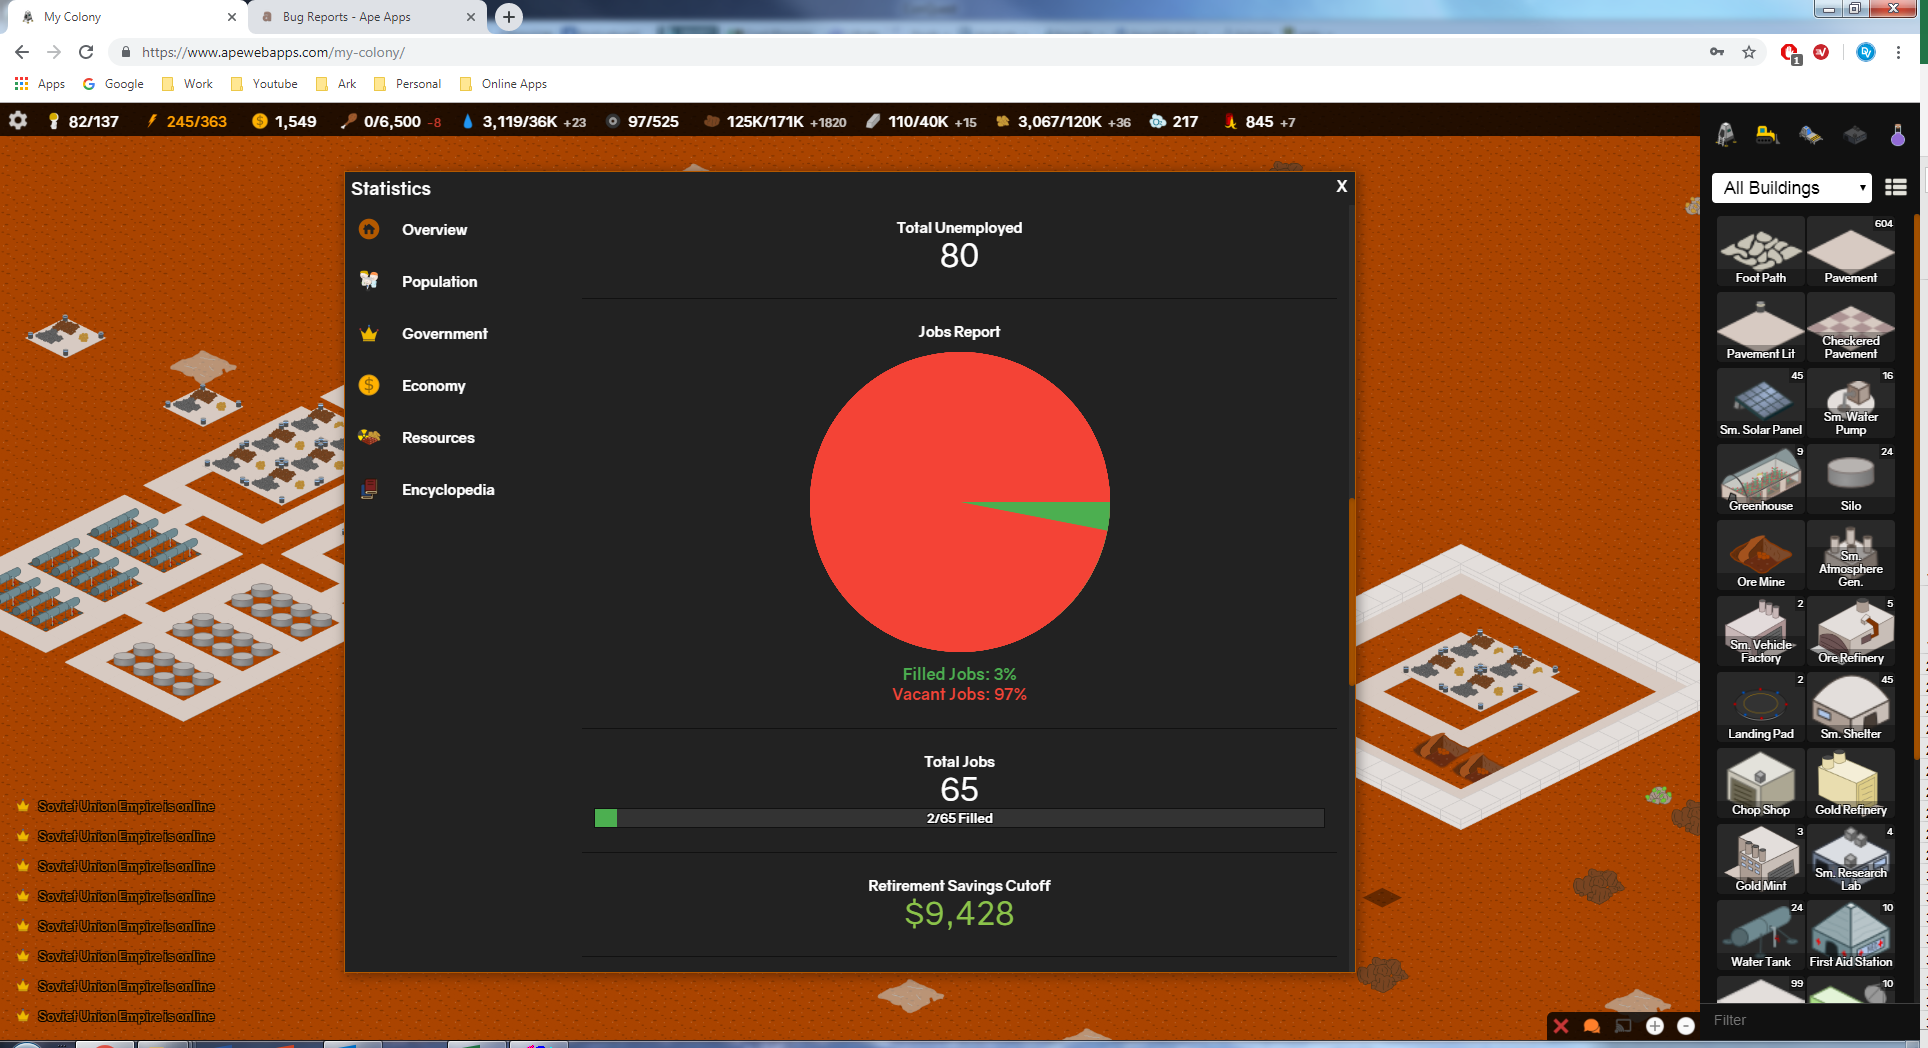This screenshot has height=1048, width=1928.
Task: Go back in the browser
Action: point(22,52)
